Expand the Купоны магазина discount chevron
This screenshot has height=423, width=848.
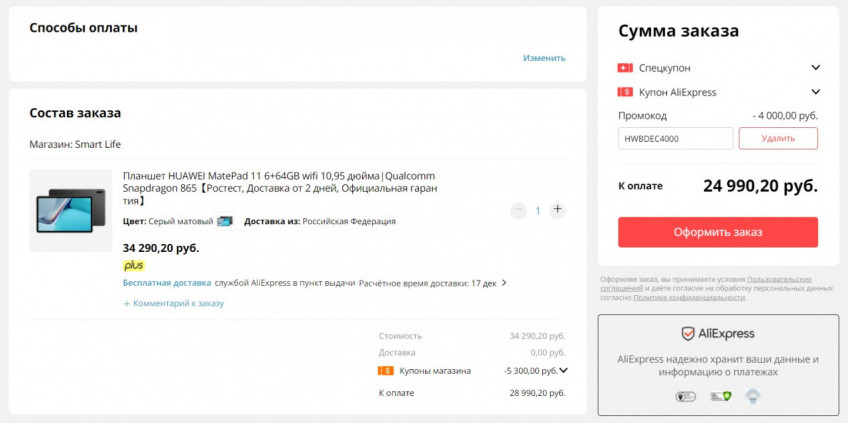[x=564, y=370]
